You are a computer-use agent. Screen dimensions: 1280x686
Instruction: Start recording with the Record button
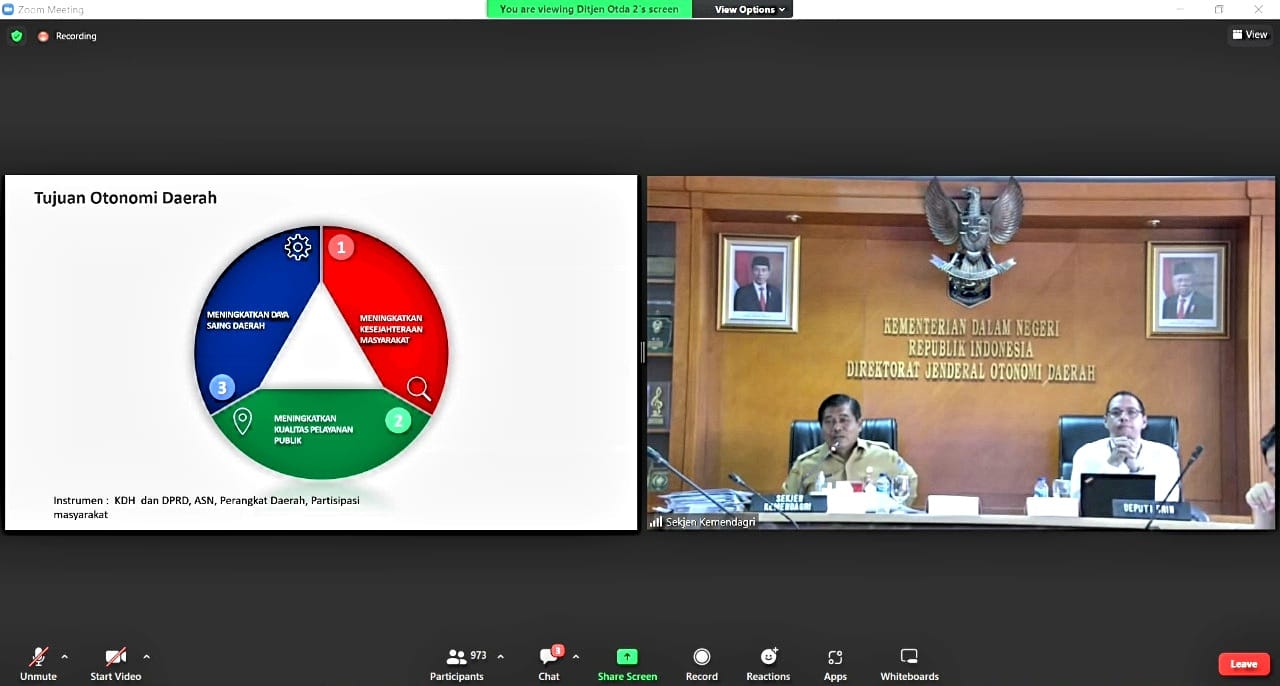coord(701,664)
